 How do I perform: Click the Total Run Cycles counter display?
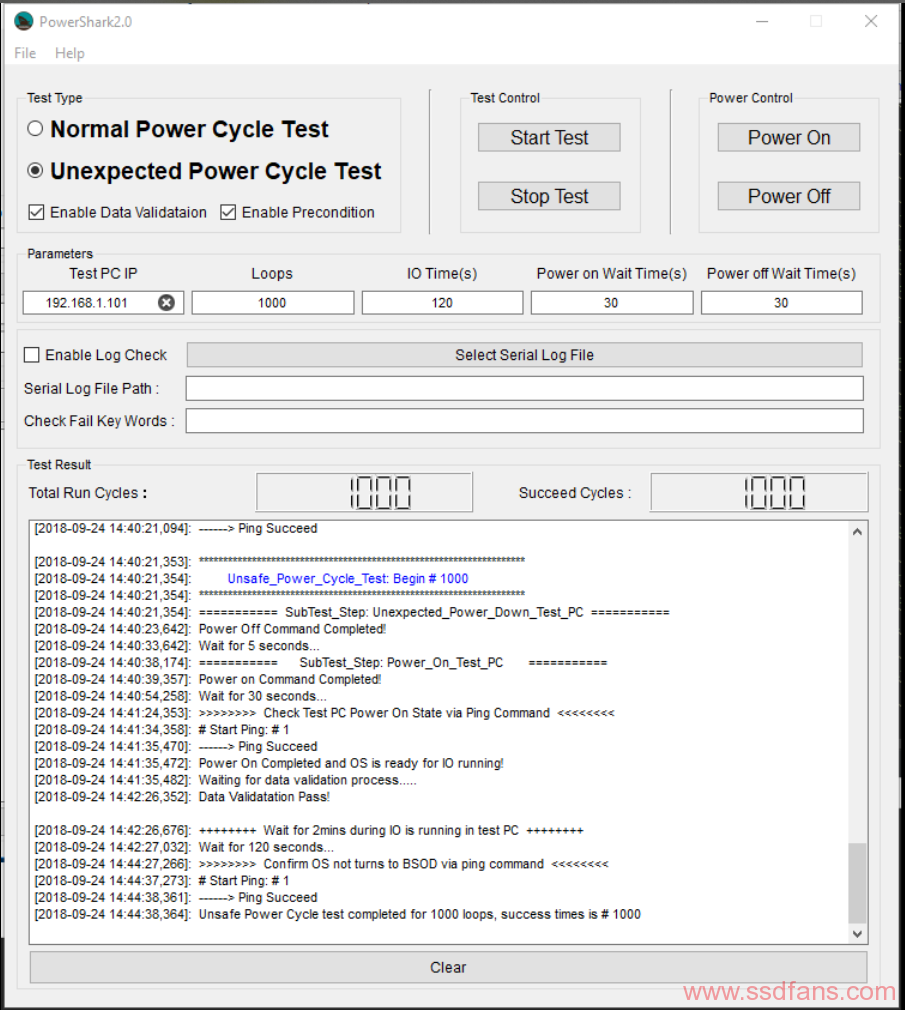pos(365,492)
